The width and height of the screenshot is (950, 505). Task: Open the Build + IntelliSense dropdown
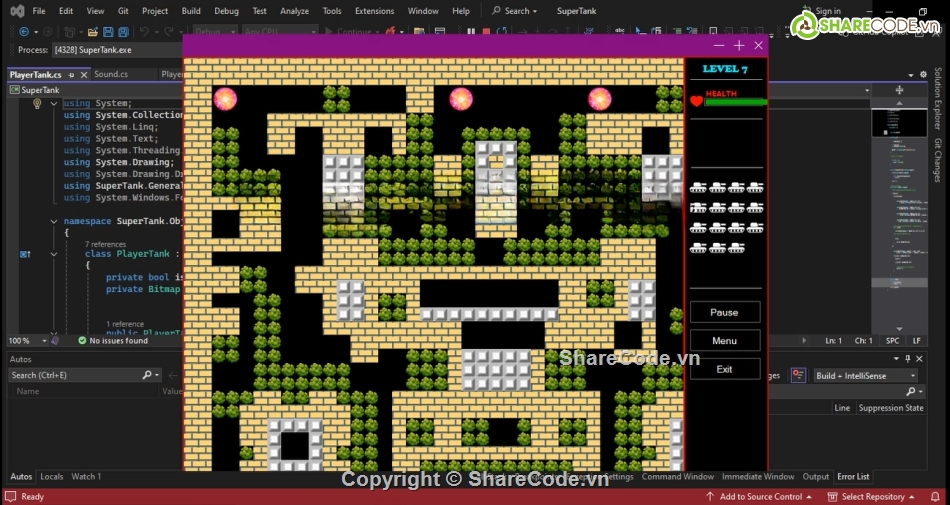tap(866, 375)
